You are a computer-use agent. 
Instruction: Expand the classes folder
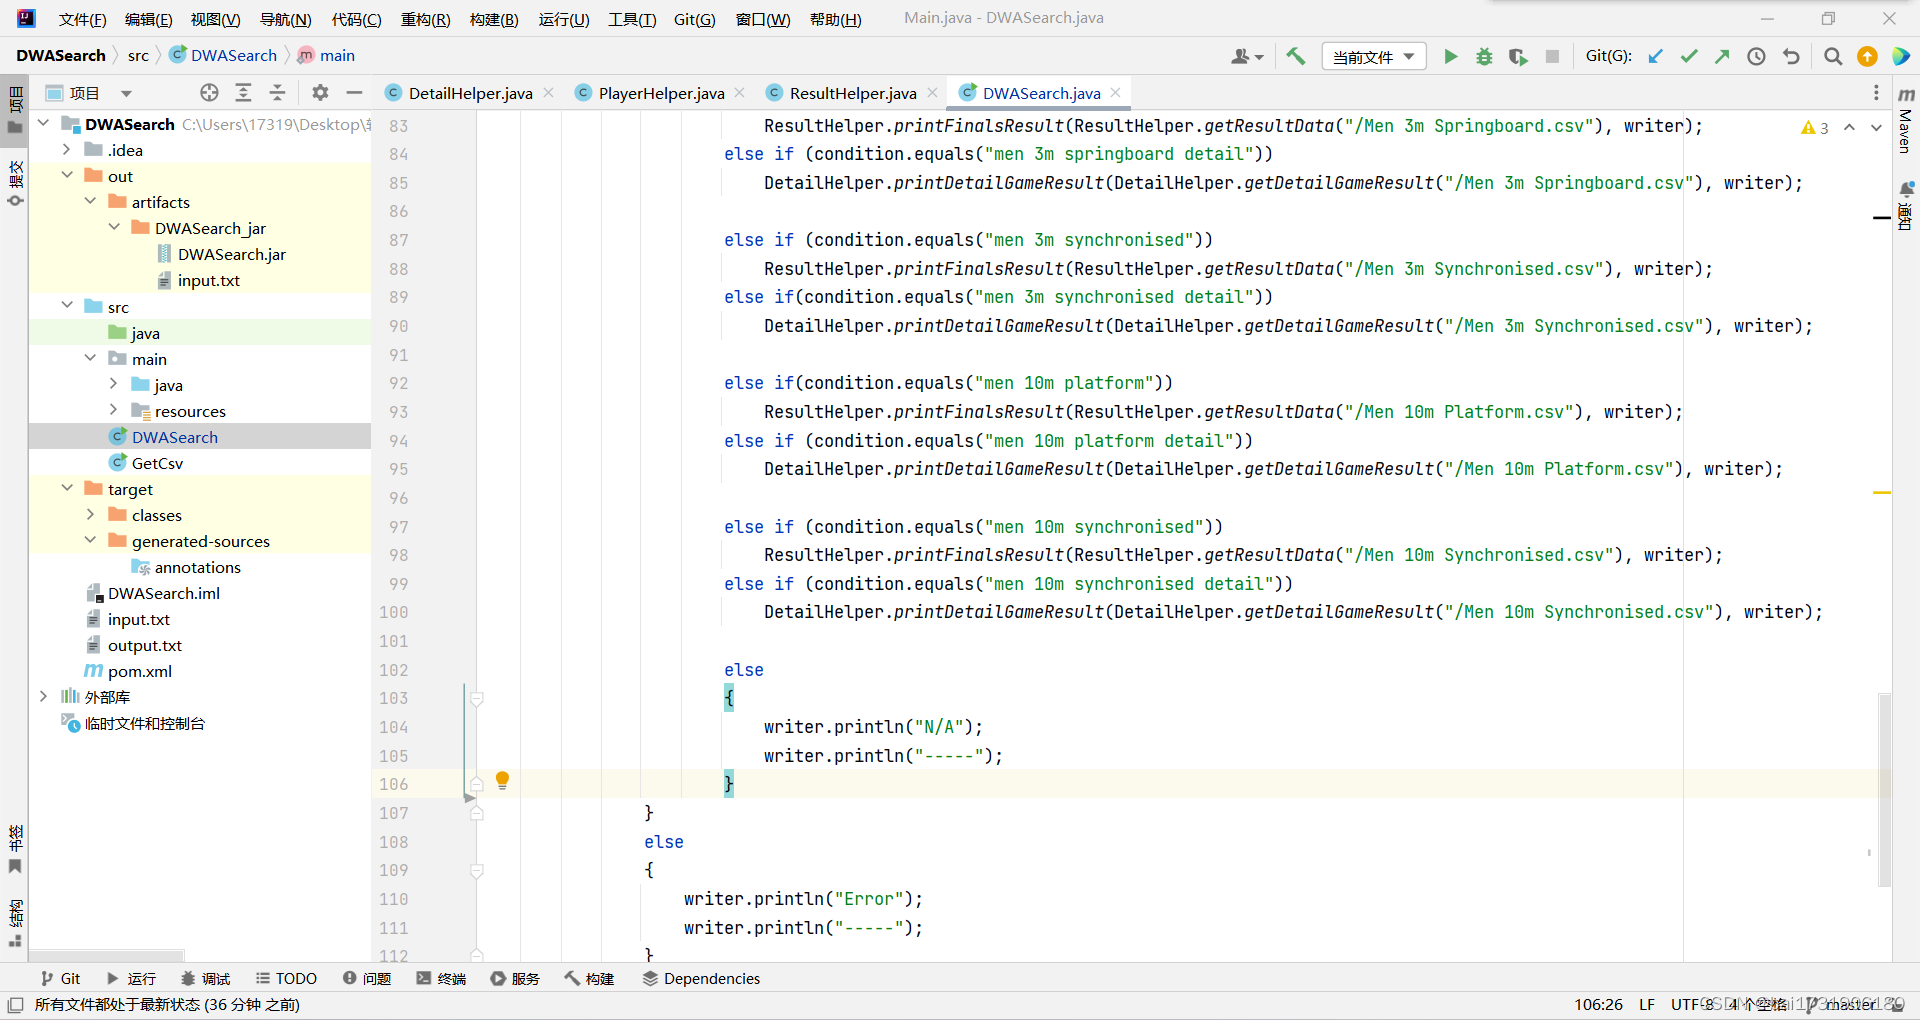click(90, 514)
